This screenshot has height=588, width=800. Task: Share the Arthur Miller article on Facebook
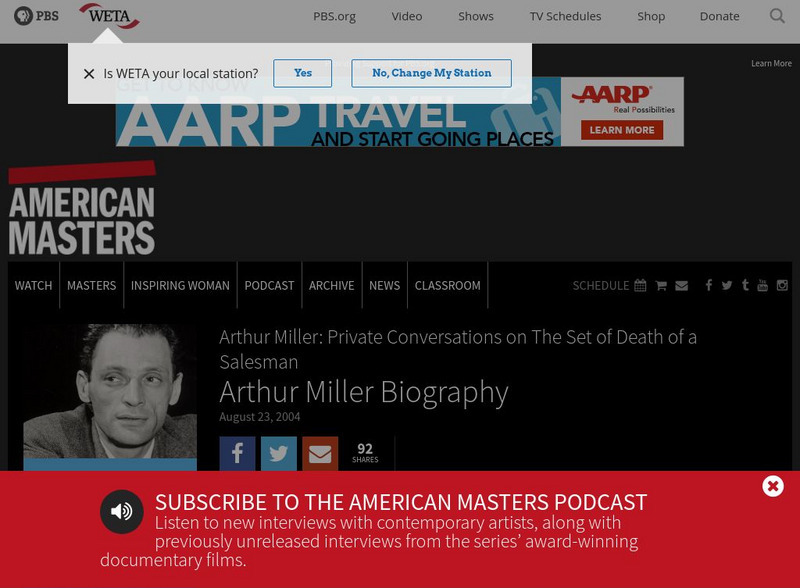pos(237,453)
